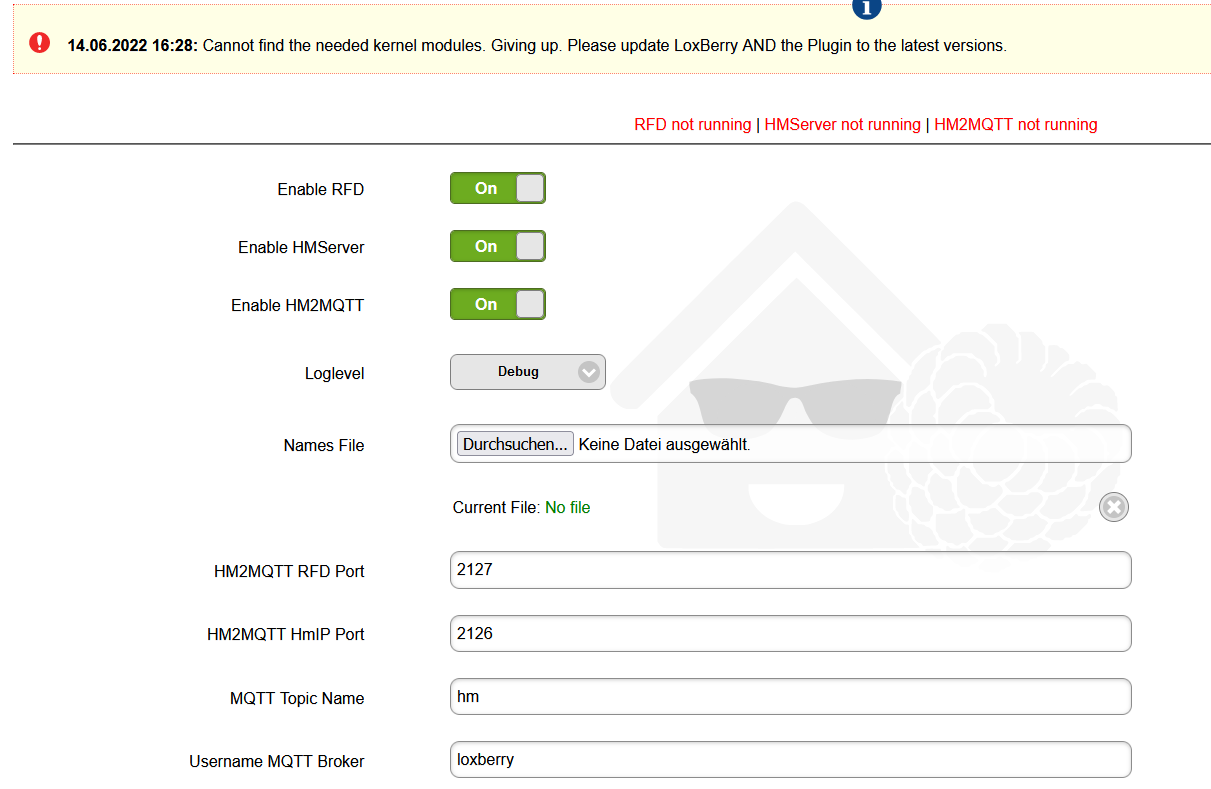Open the Loglevel Debug dropdown
Screen dimensions: 1211x789
[528, 372]
